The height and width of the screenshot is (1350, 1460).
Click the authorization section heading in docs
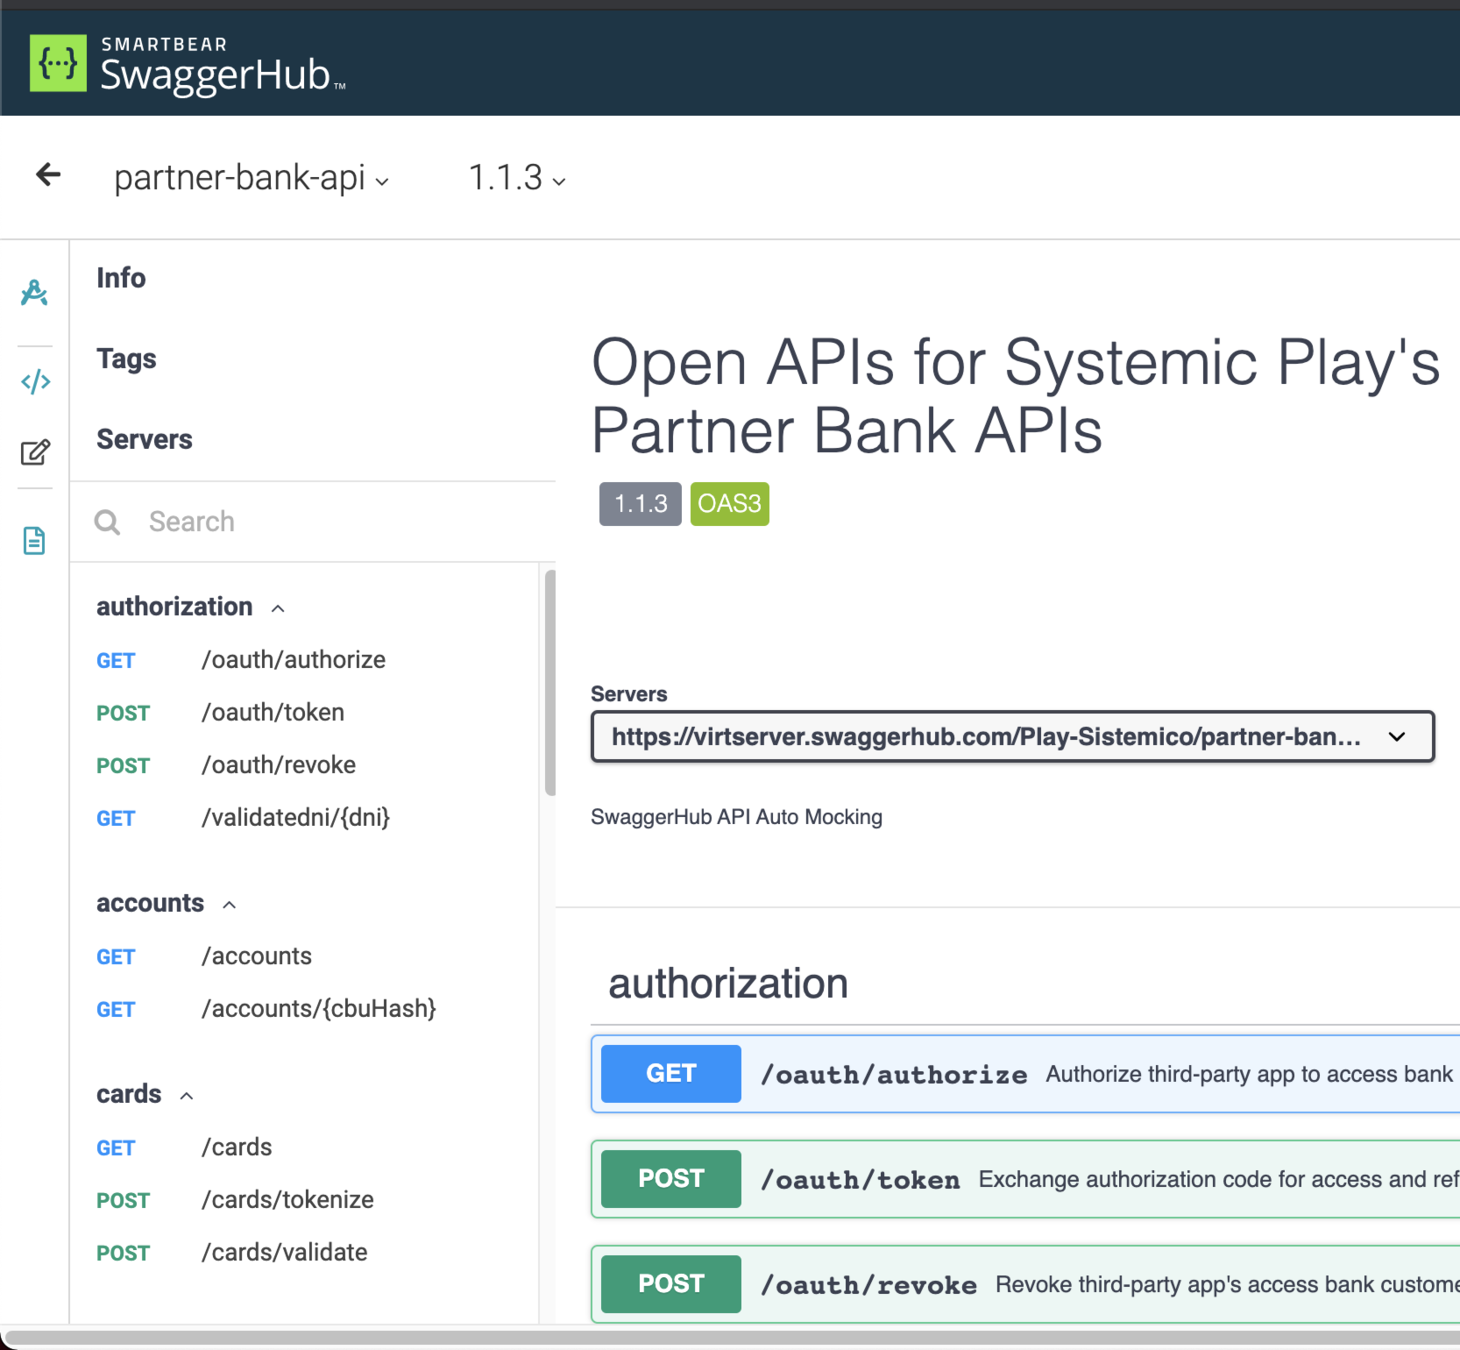728,984
